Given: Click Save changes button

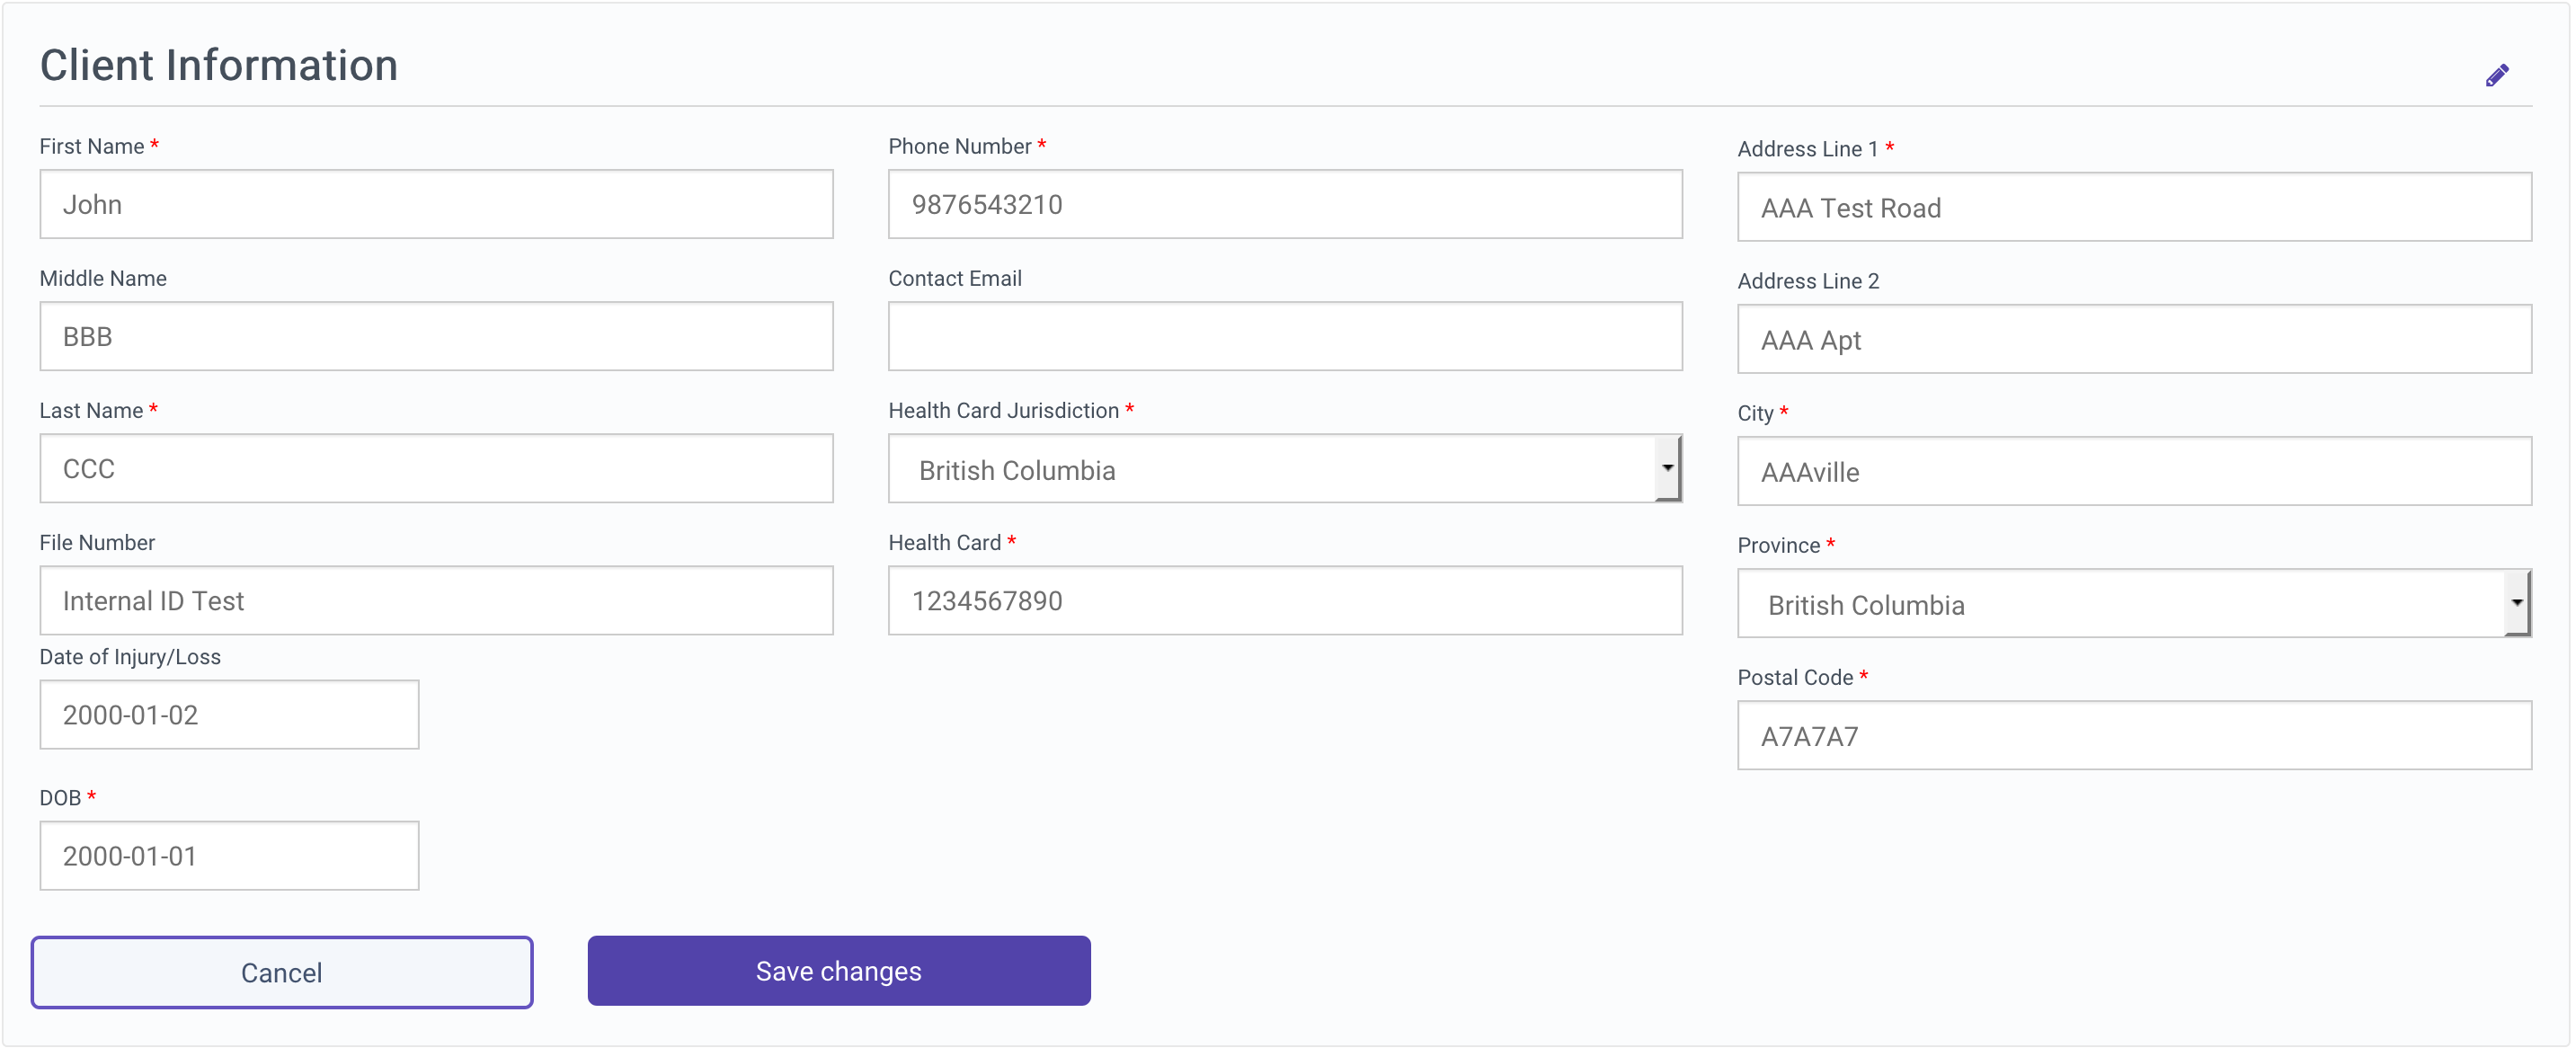Looking at the screenshot, I should pos(838,971).
